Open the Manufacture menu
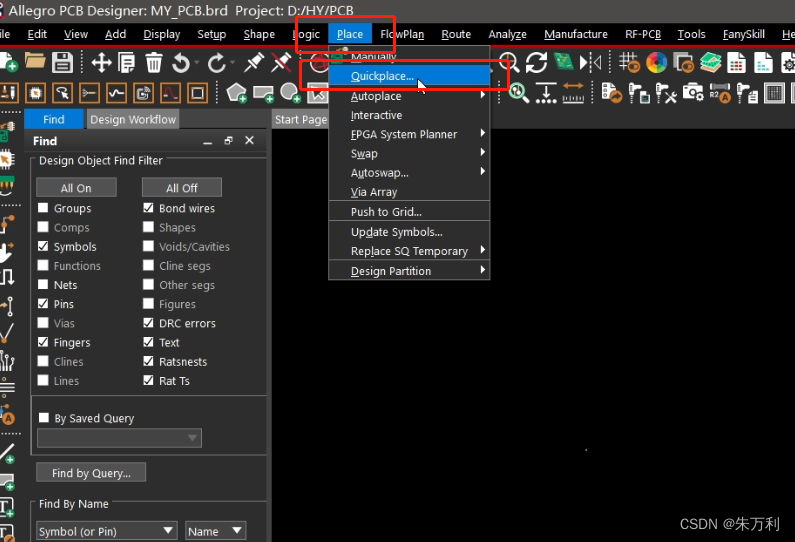Viewport: 795px width, 542px height. pyautogui.click(x=575, y=34)
